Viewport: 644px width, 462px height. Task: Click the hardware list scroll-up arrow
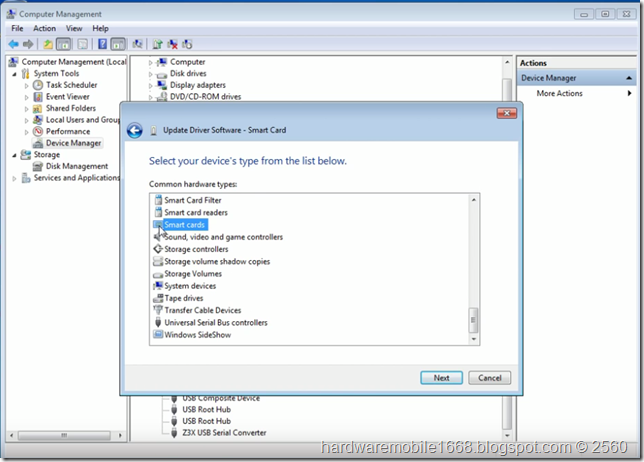coord(474,200)
